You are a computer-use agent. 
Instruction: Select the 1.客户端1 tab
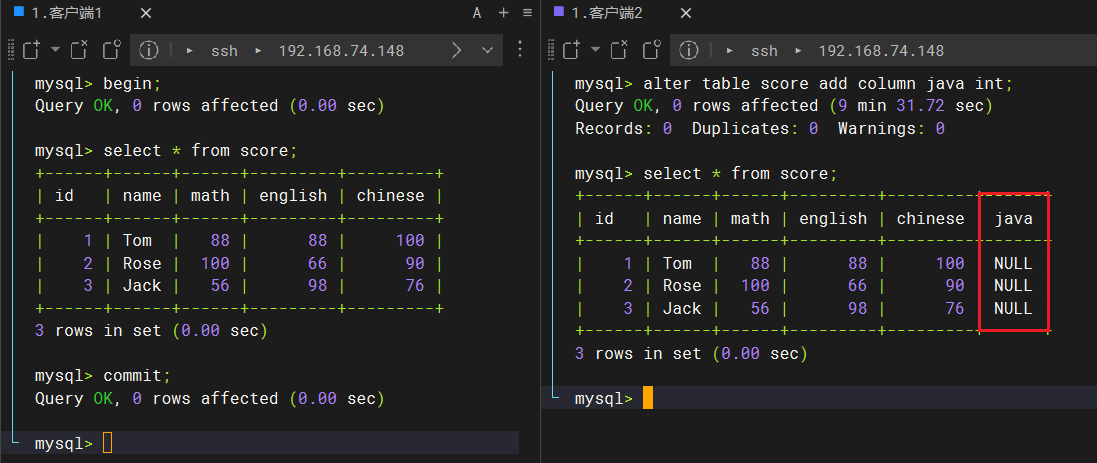[67, 13]
